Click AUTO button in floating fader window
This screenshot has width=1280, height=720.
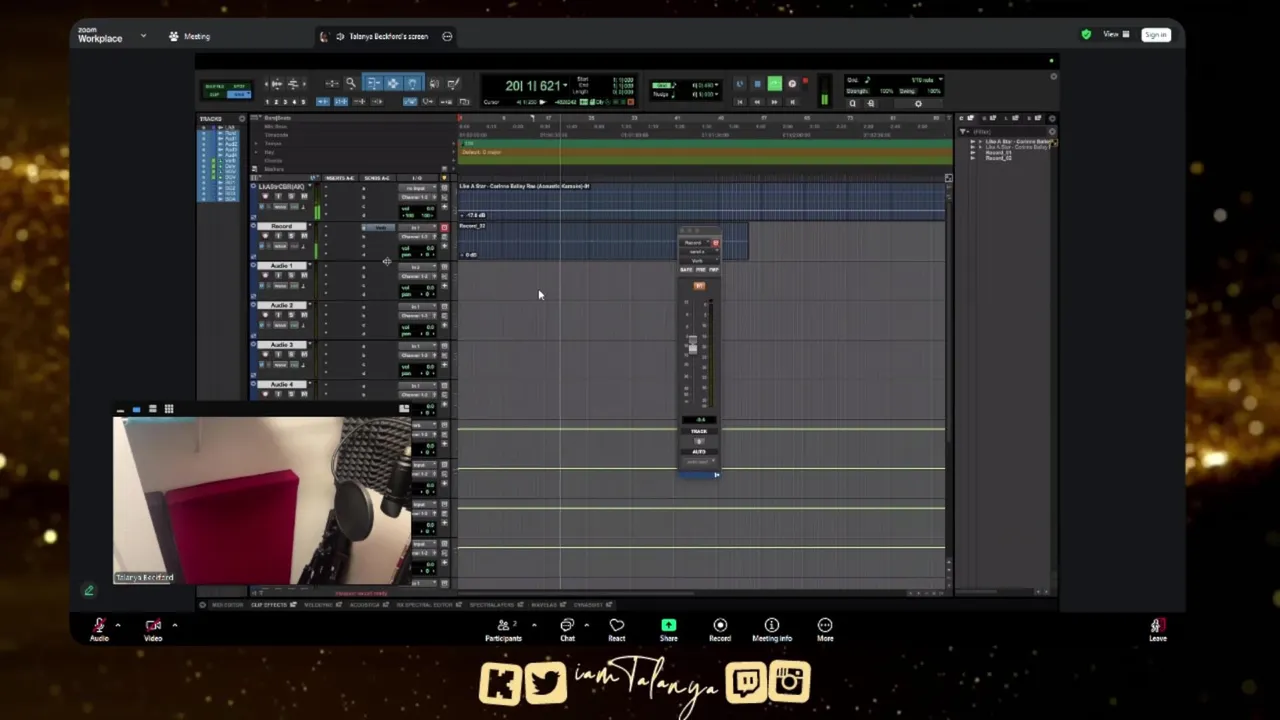(x=699, y=451)
